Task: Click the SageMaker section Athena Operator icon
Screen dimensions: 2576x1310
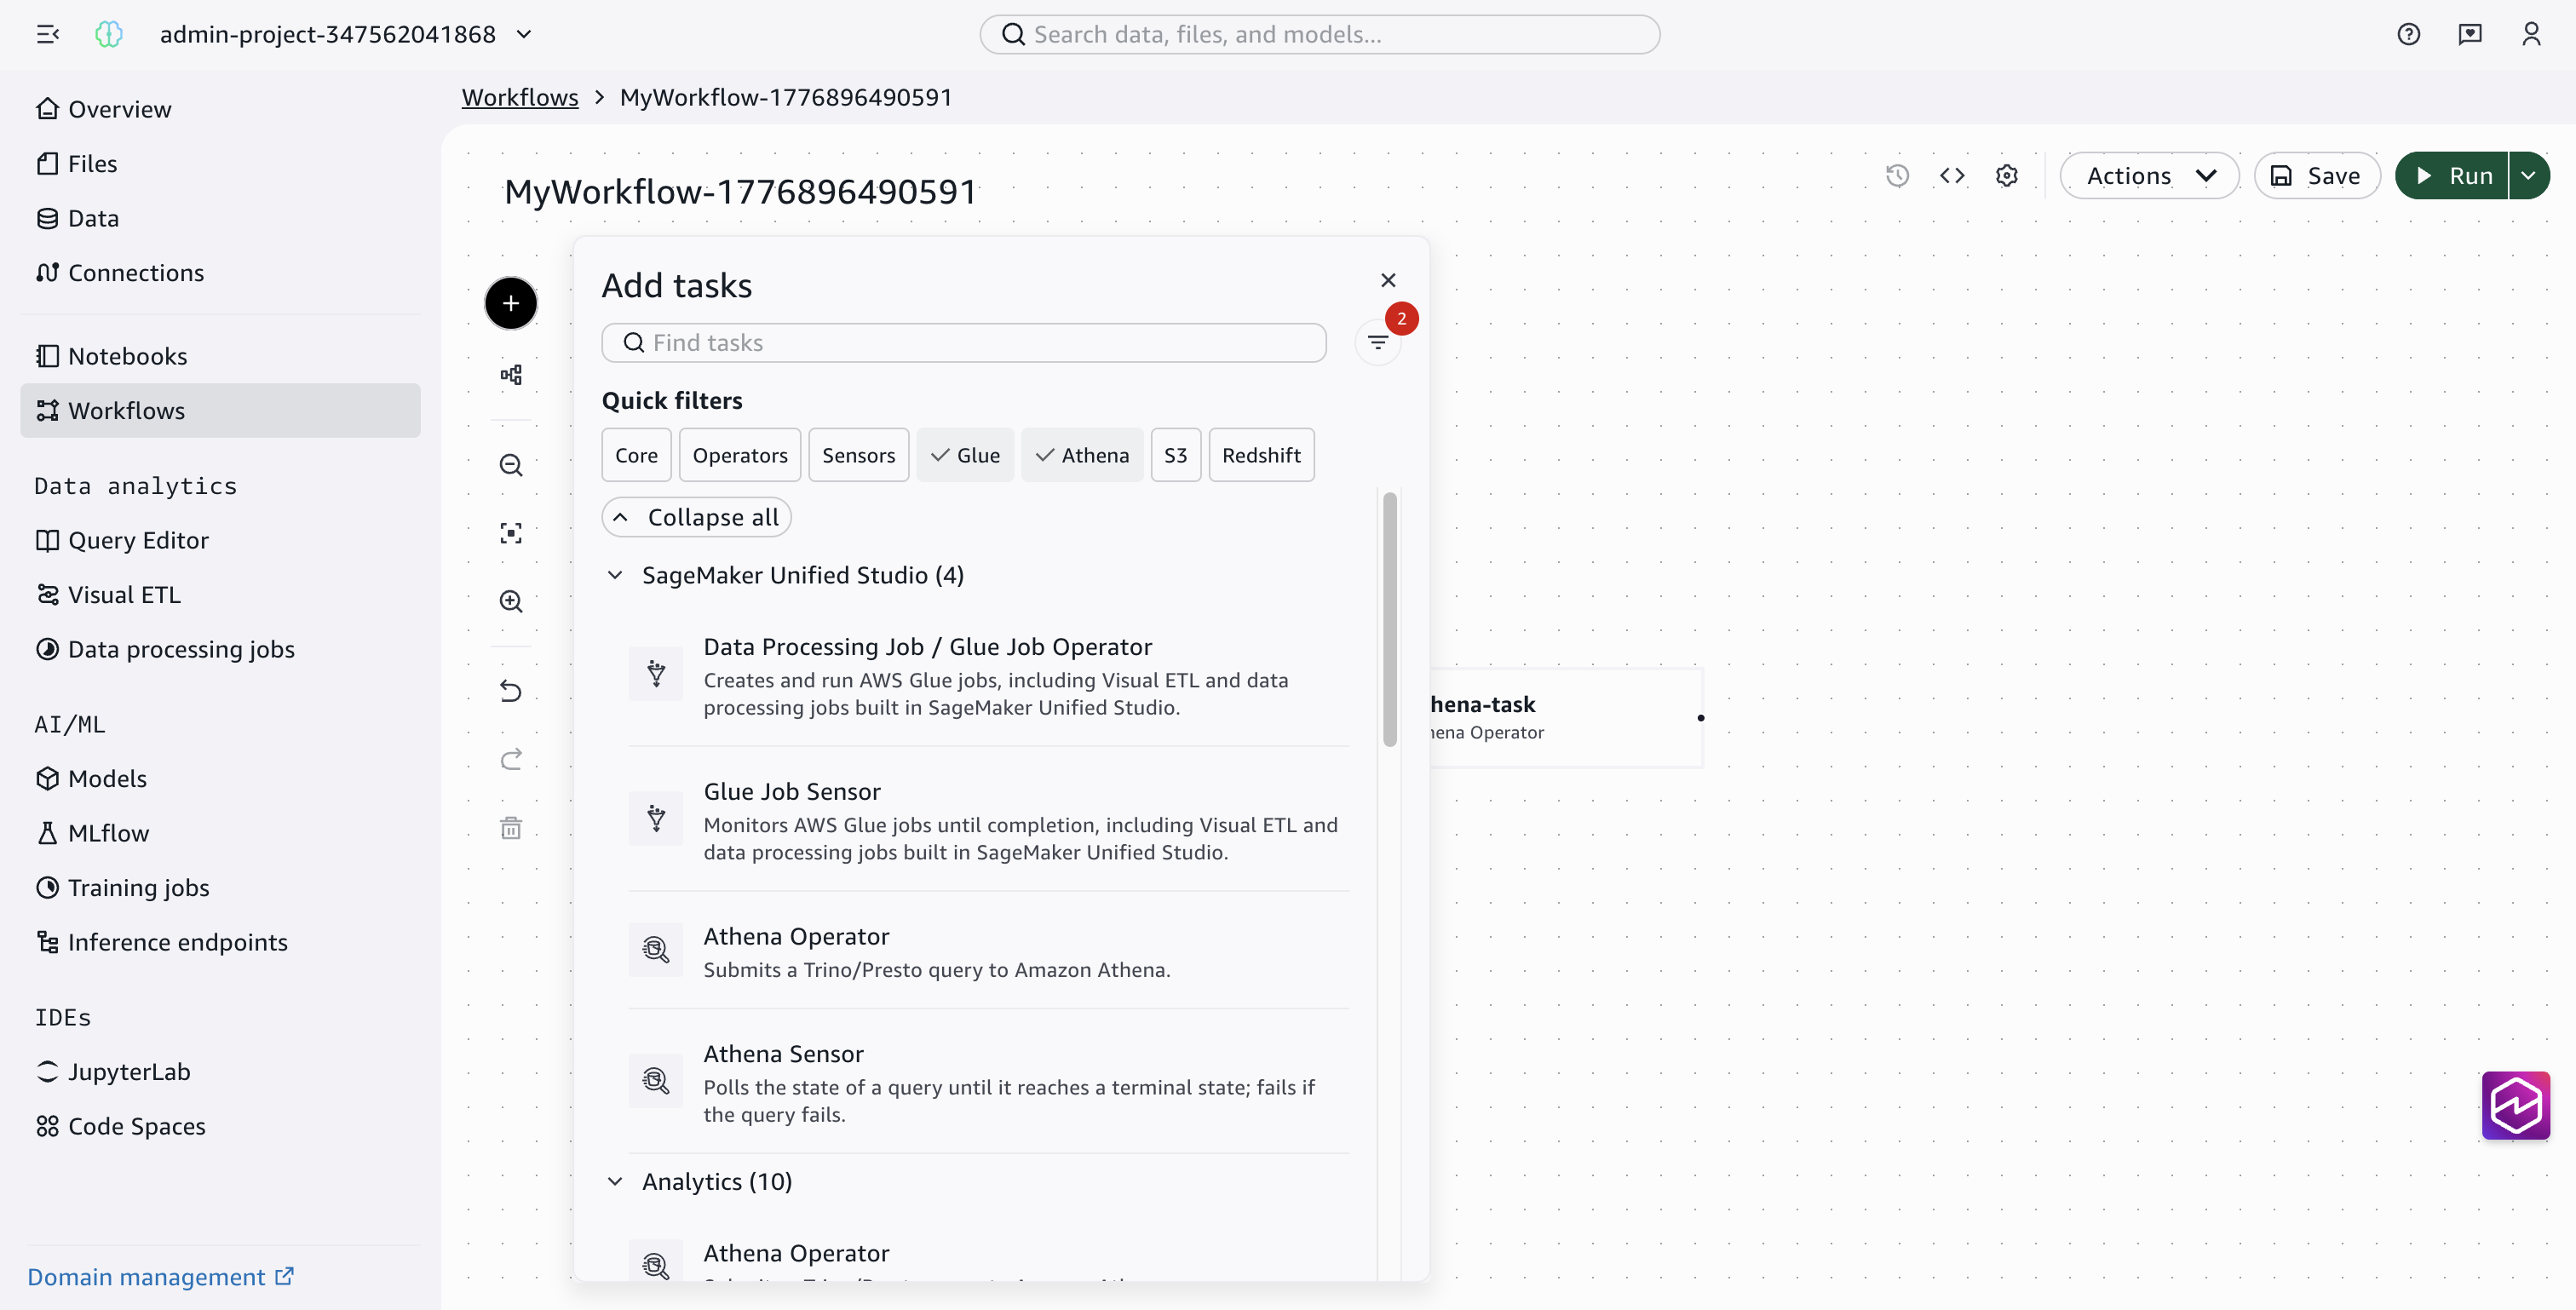Action: pyautogui.click(x=656, y=950)
